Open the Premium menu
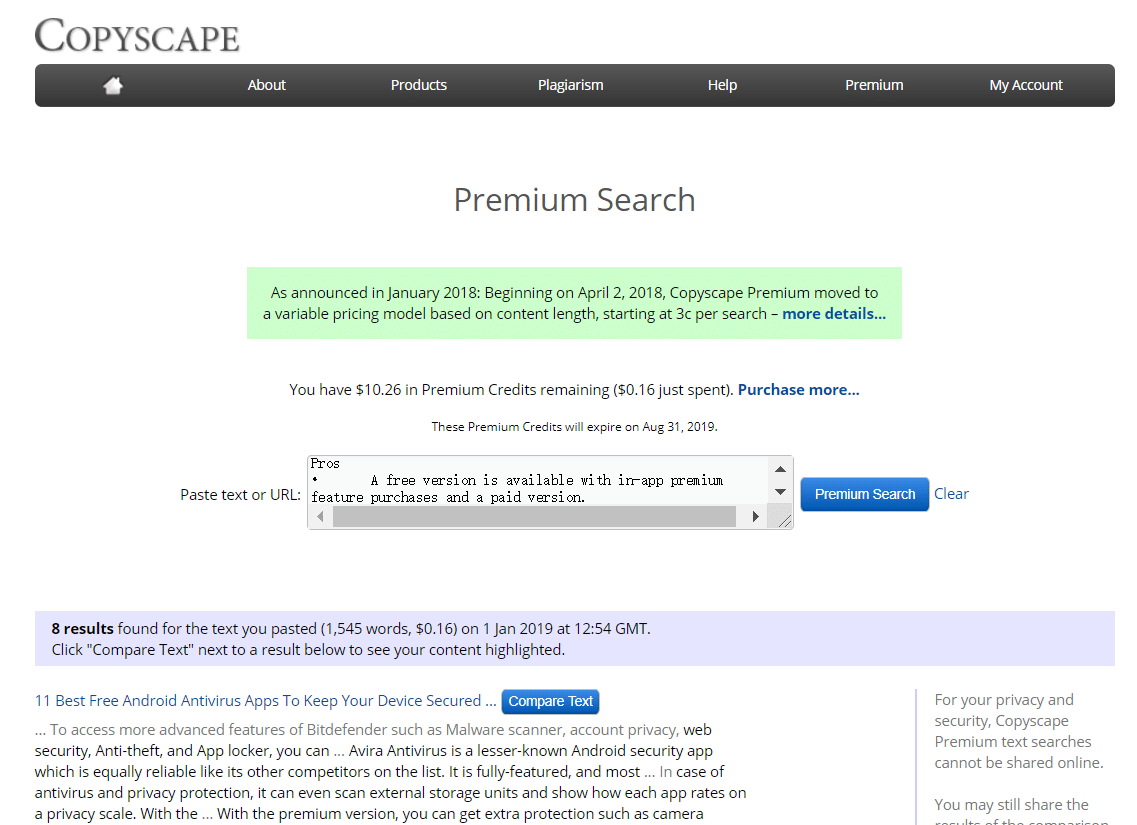Viewport: 1137px width, 825px height. pos(875,85)
